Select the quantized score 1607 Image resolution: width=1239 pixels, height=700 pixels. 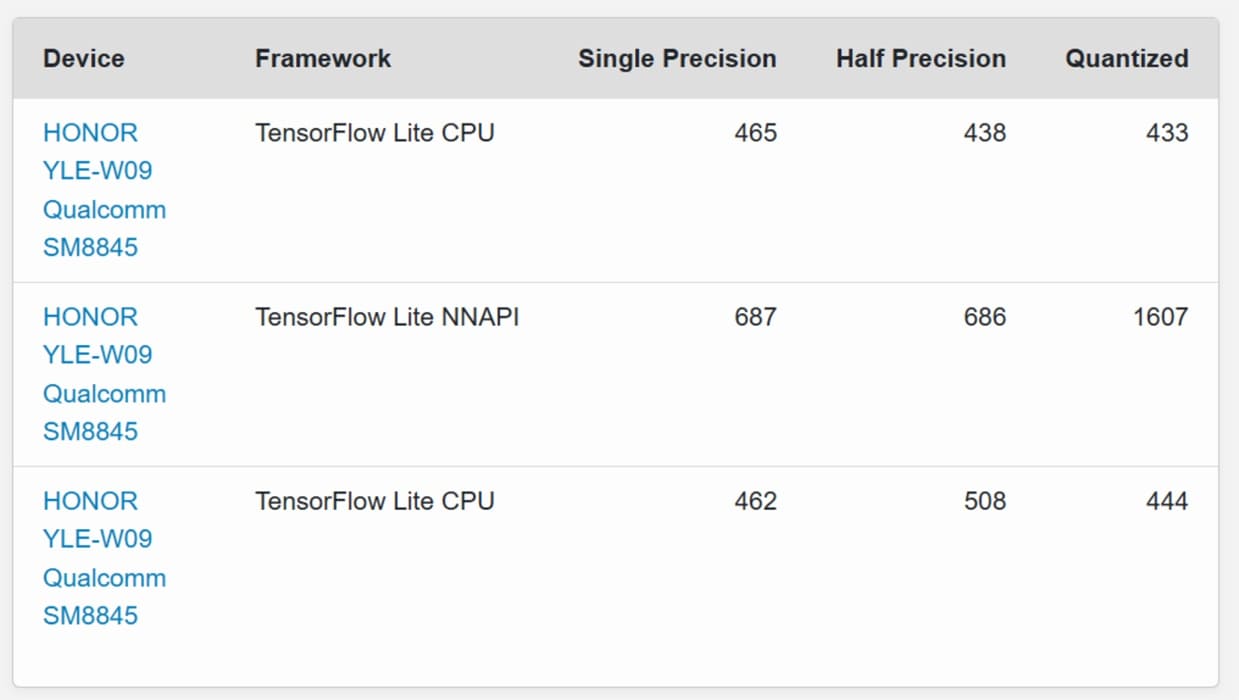(1160, 317)
